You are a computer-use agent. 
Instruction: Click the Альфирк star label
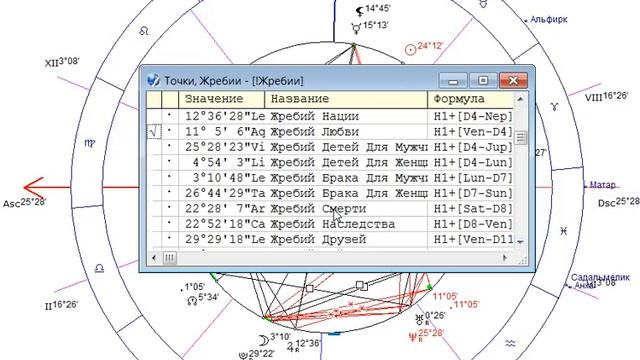549,19
